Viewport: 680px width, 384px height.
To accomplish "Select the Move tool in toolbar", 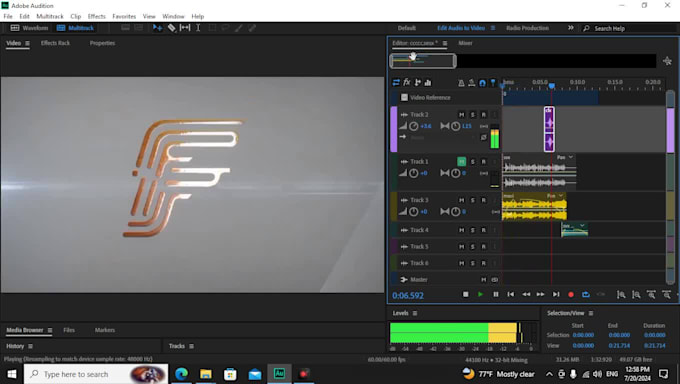I will click(x=157, y=28).
